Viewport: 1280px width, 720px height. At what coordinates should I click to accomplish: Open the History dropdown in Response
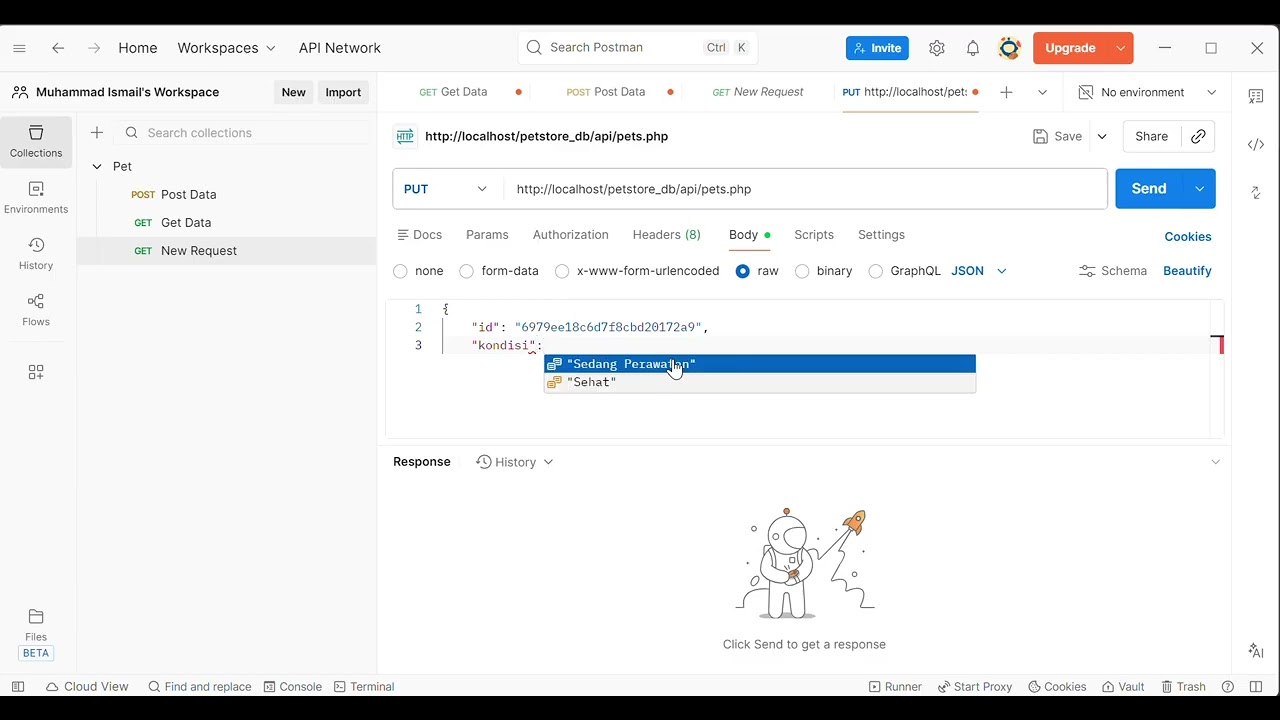515,462
